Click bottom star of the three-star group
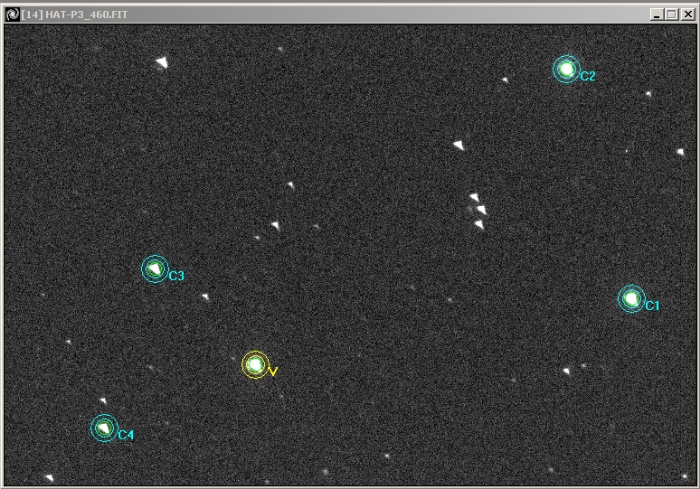 (479, 225)
